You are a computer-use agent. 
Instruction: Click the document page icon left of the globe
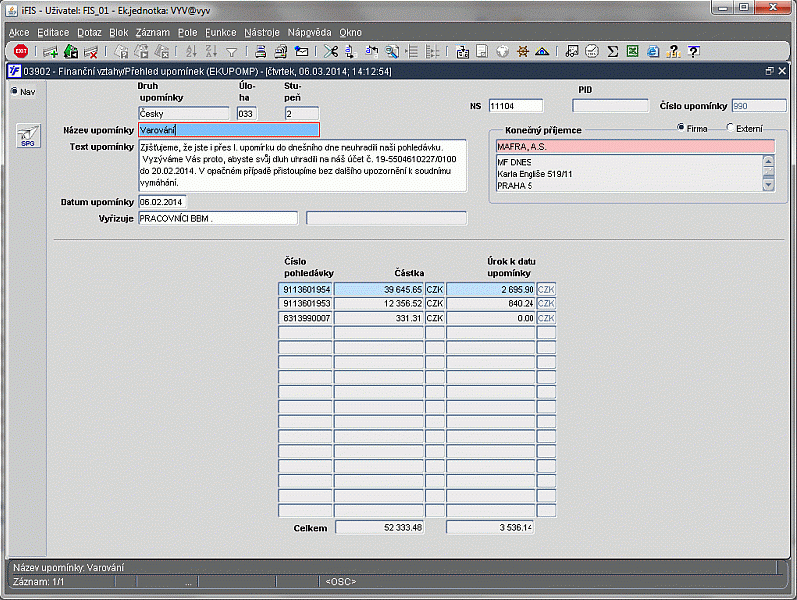(482, 51)
